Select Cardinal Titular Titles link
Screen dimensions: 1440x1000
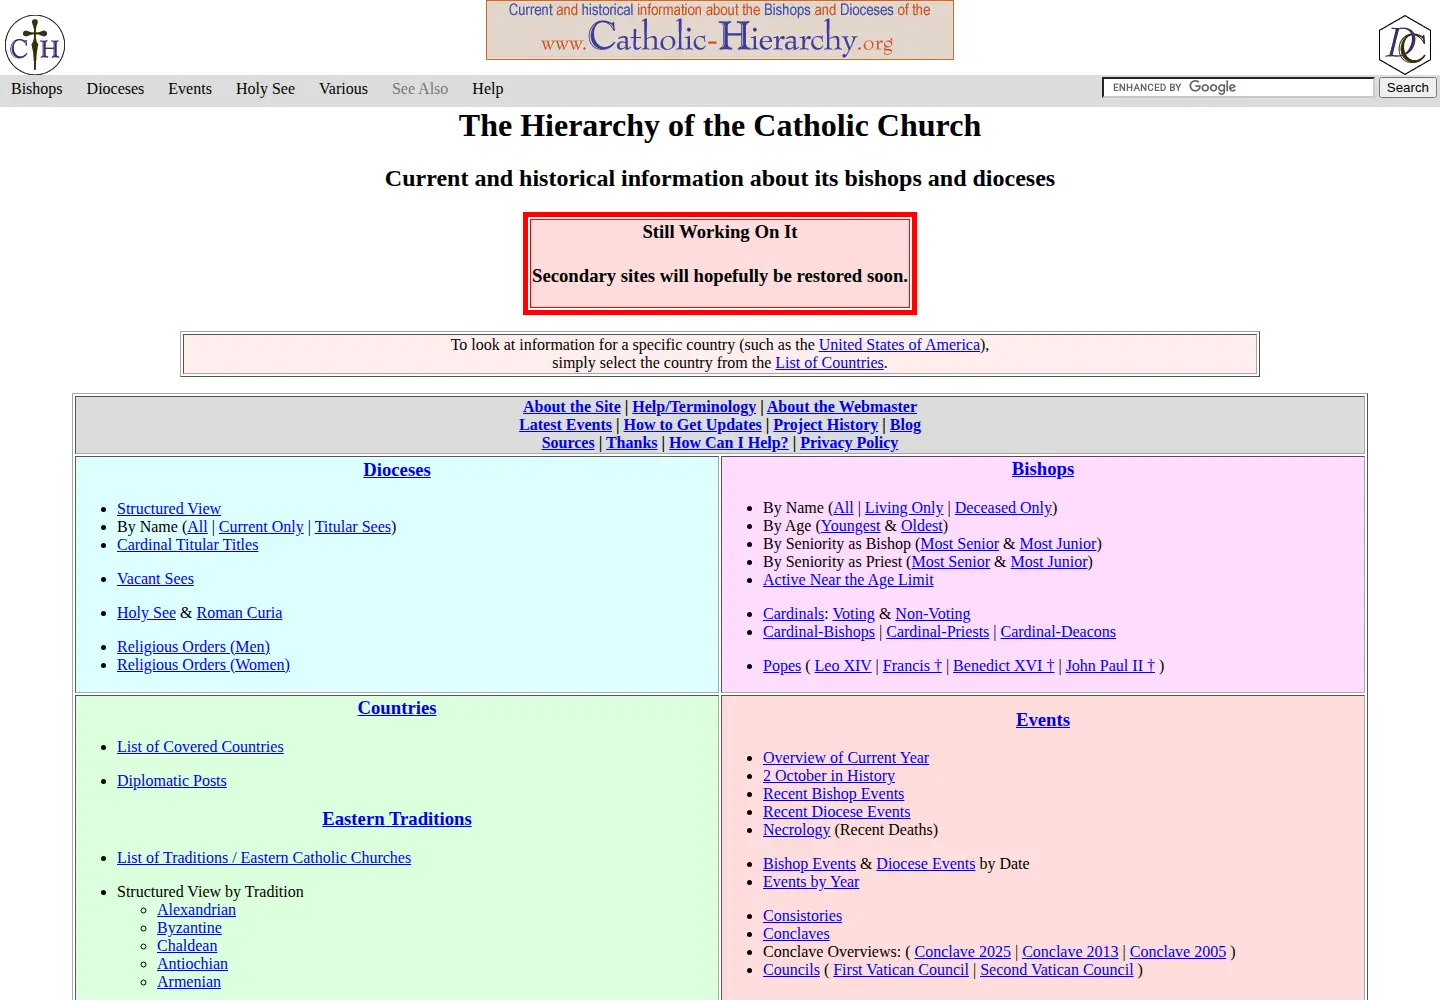click(187, 545)
